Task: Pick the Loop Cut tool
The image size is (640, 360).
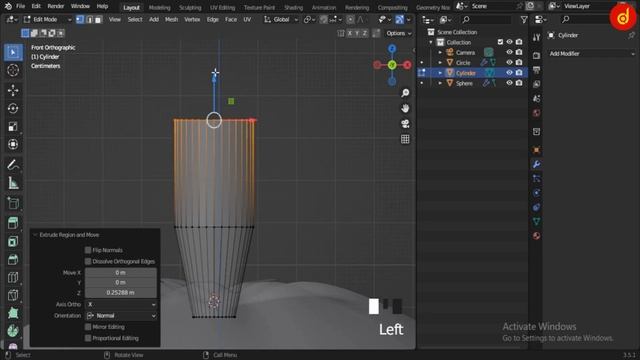Action: [13, 277]
